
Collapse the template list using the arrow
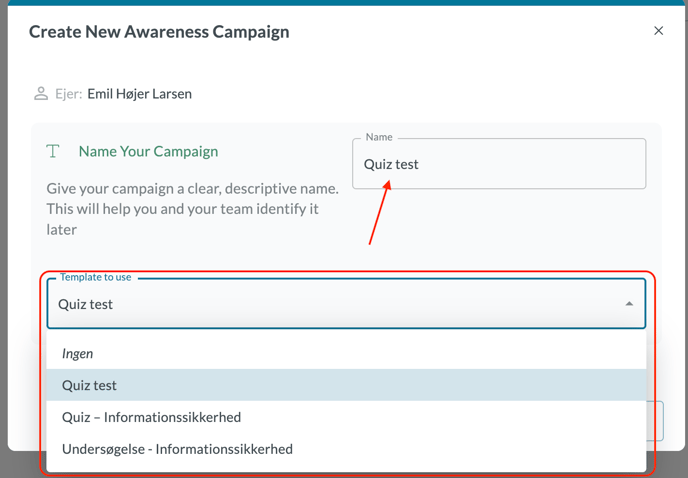pyautogui.click(x=629, y=304)
